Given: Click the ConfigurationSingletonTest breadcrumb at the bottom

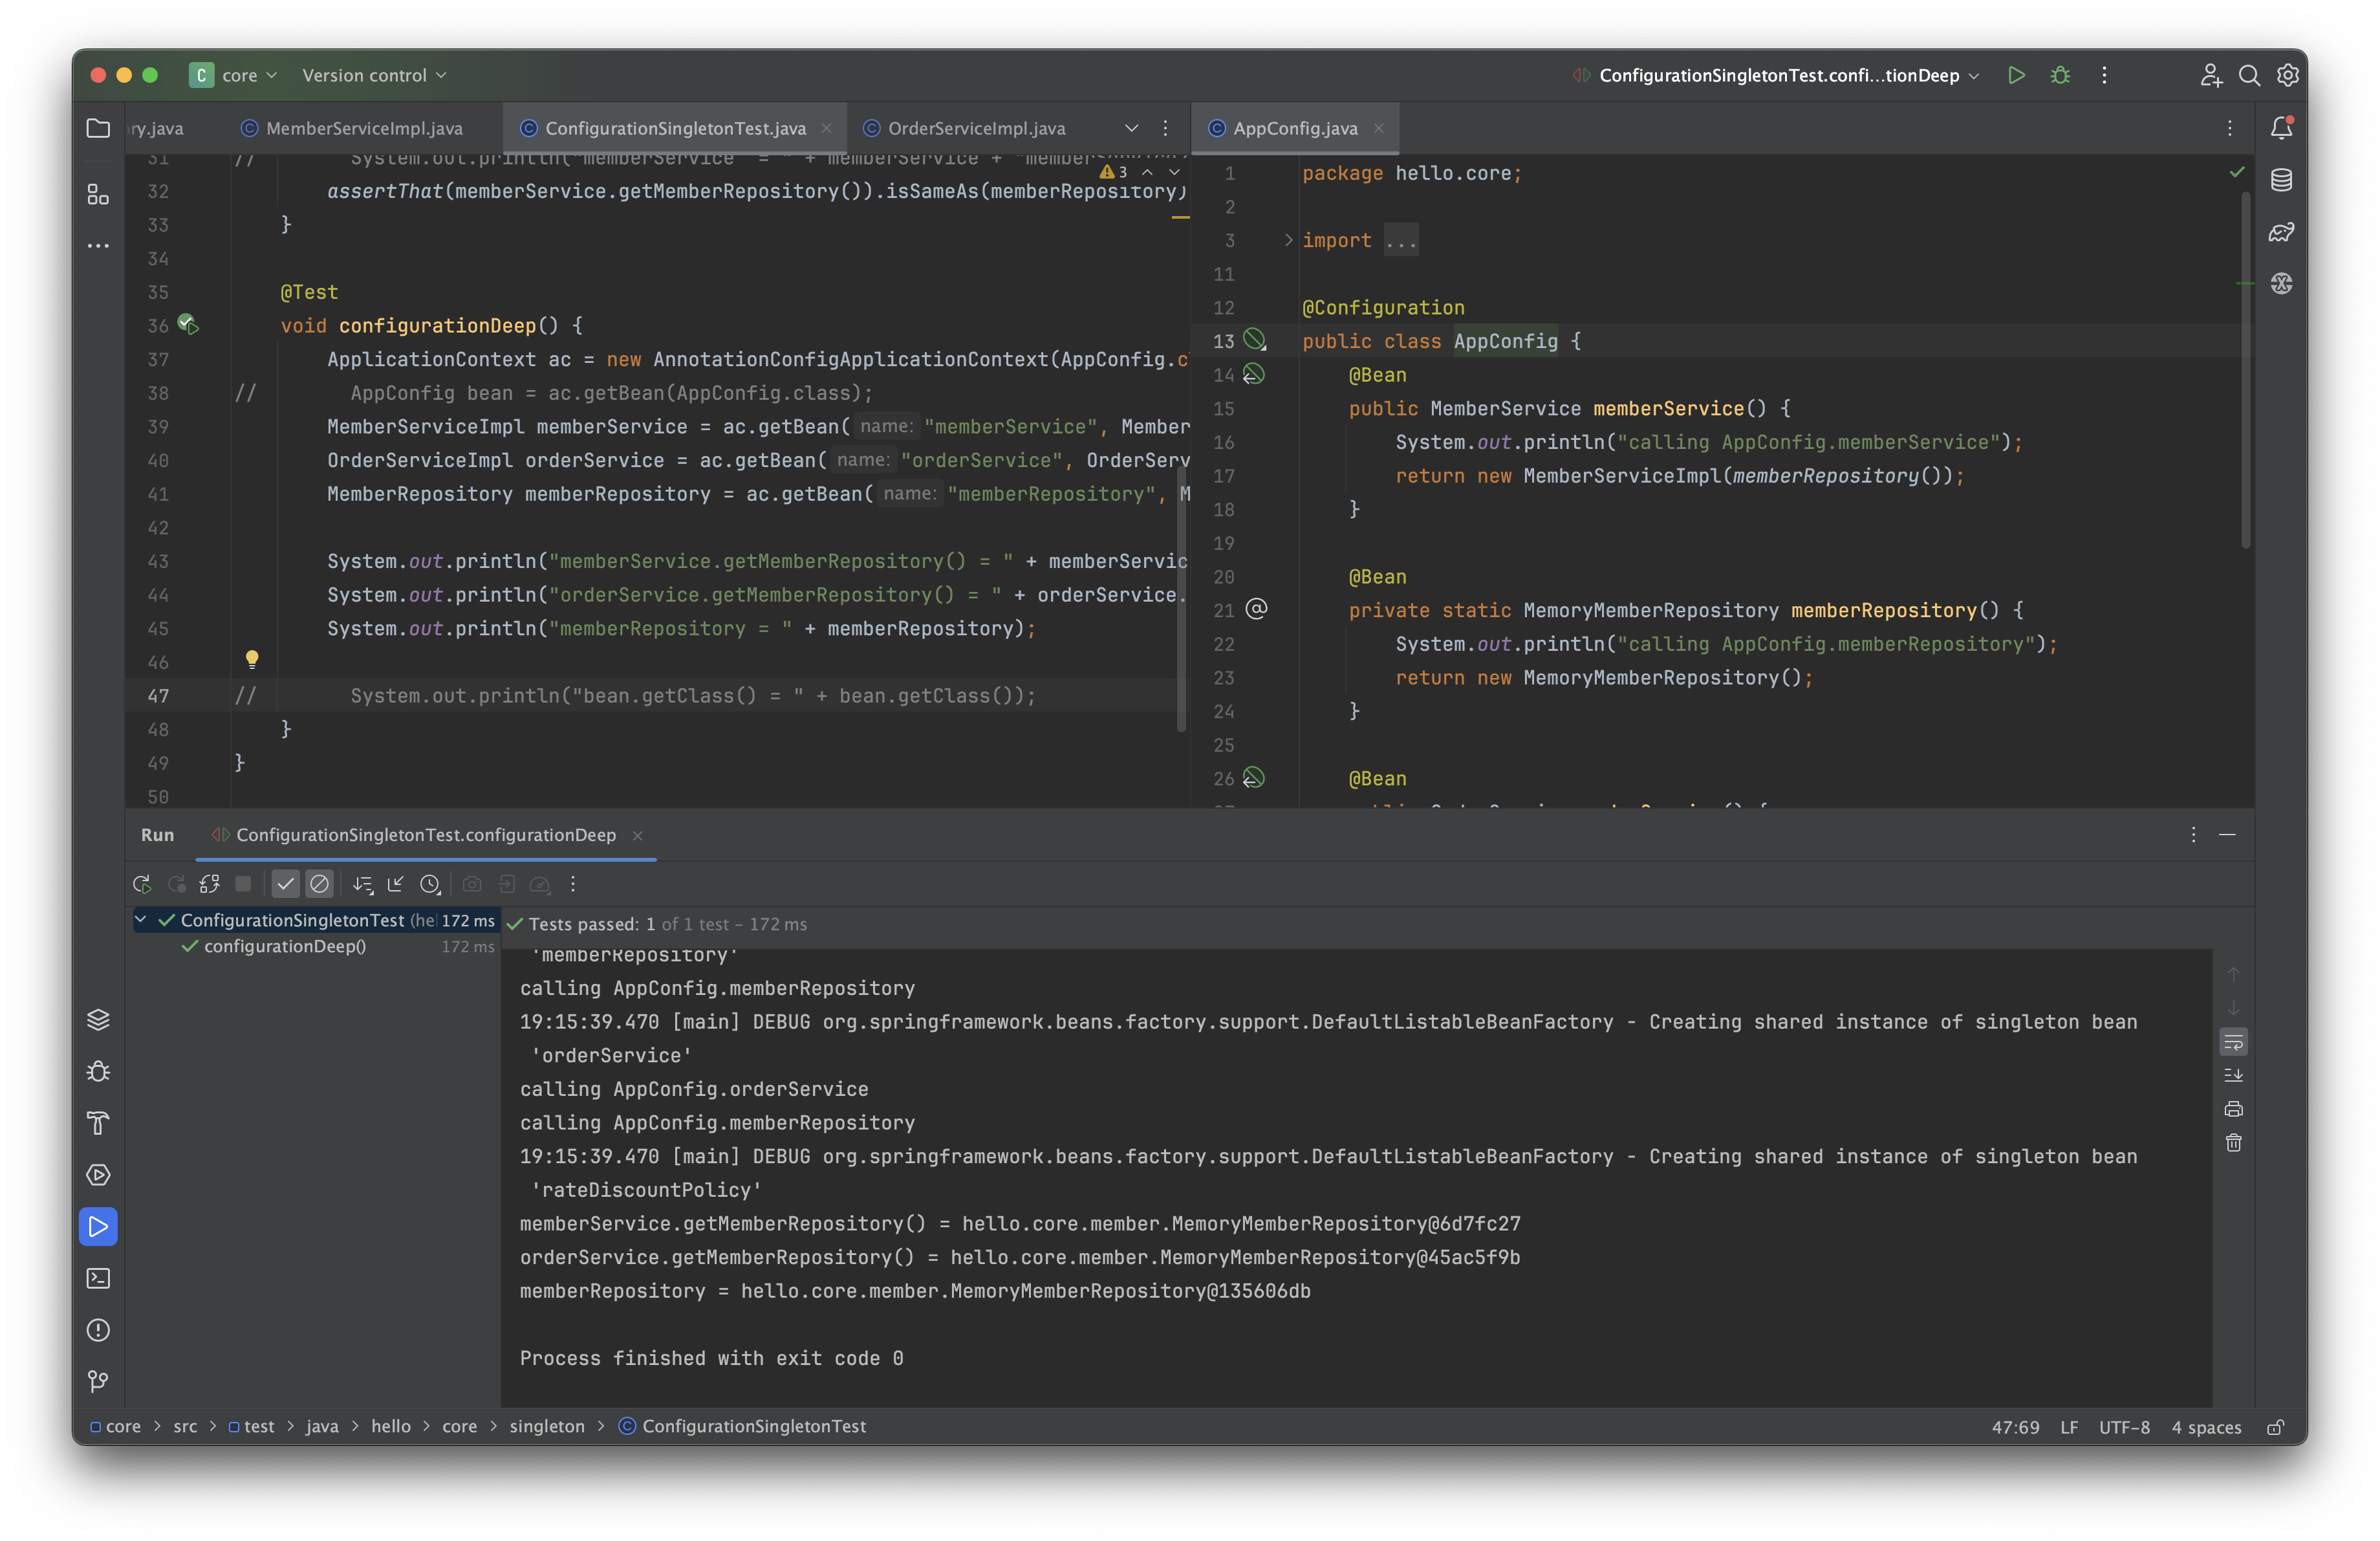Looking at the screenshot, I should coord(743,1427).
